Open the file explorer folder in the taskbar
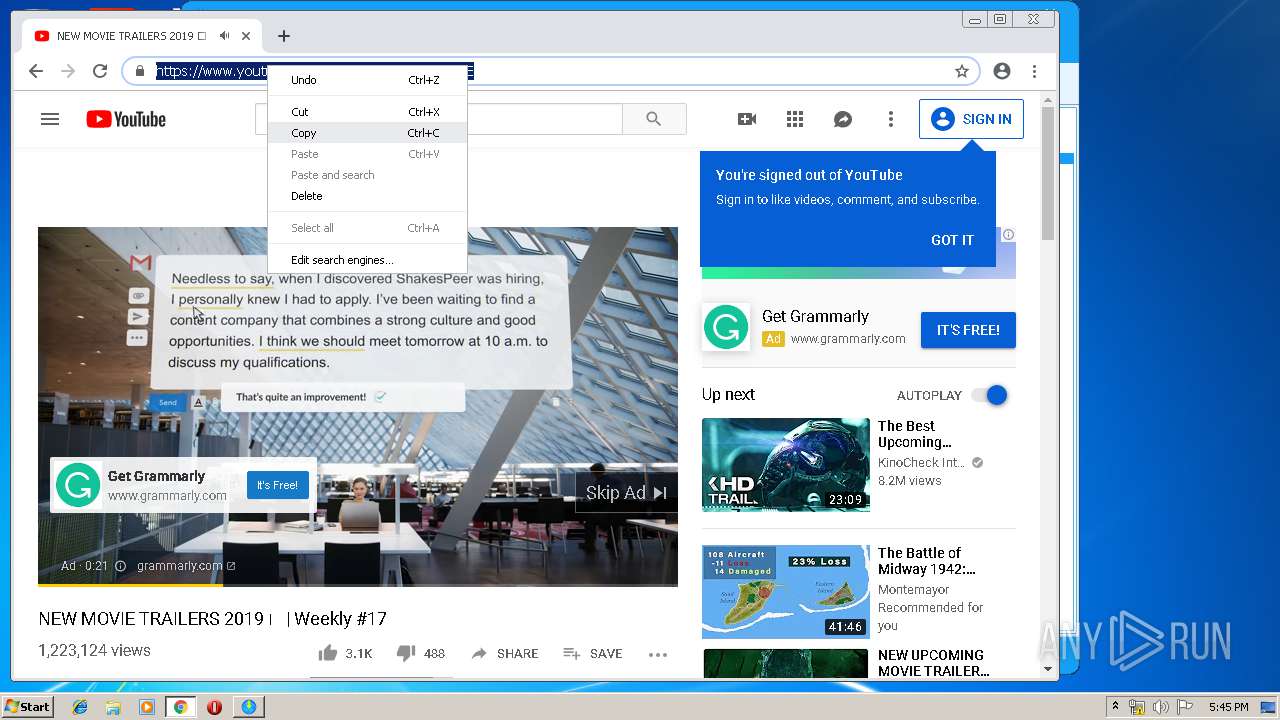Screen dimensions: 1280x720 113,707
